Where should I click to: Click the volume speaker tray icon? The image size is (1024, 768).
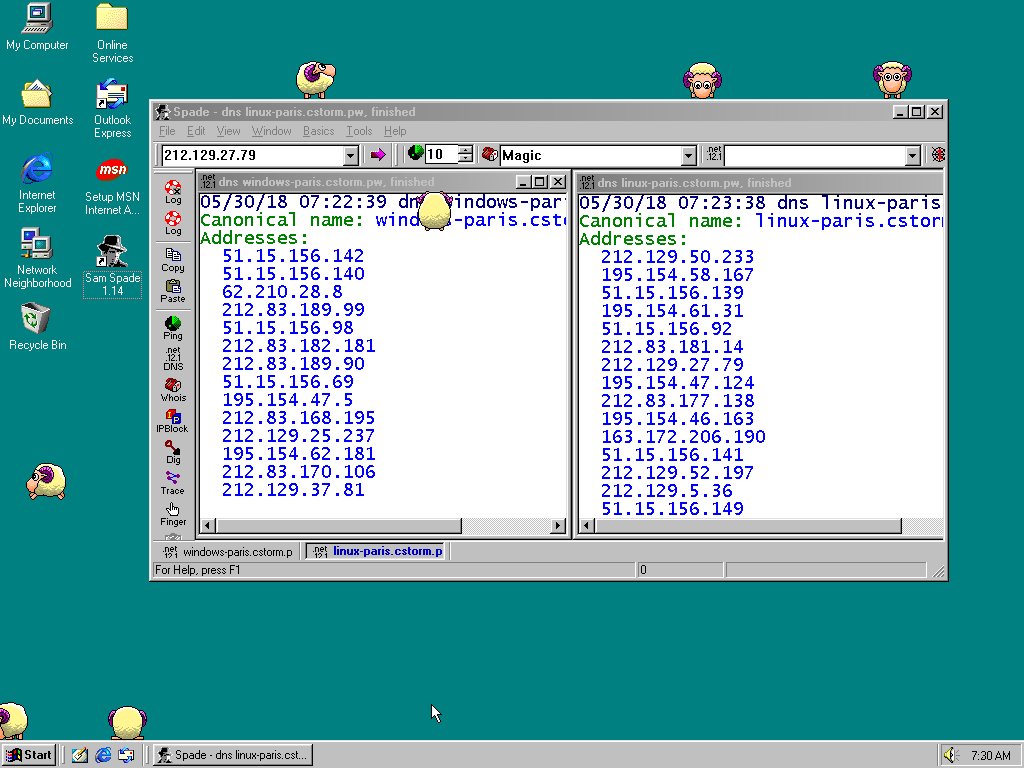(951, 756)
